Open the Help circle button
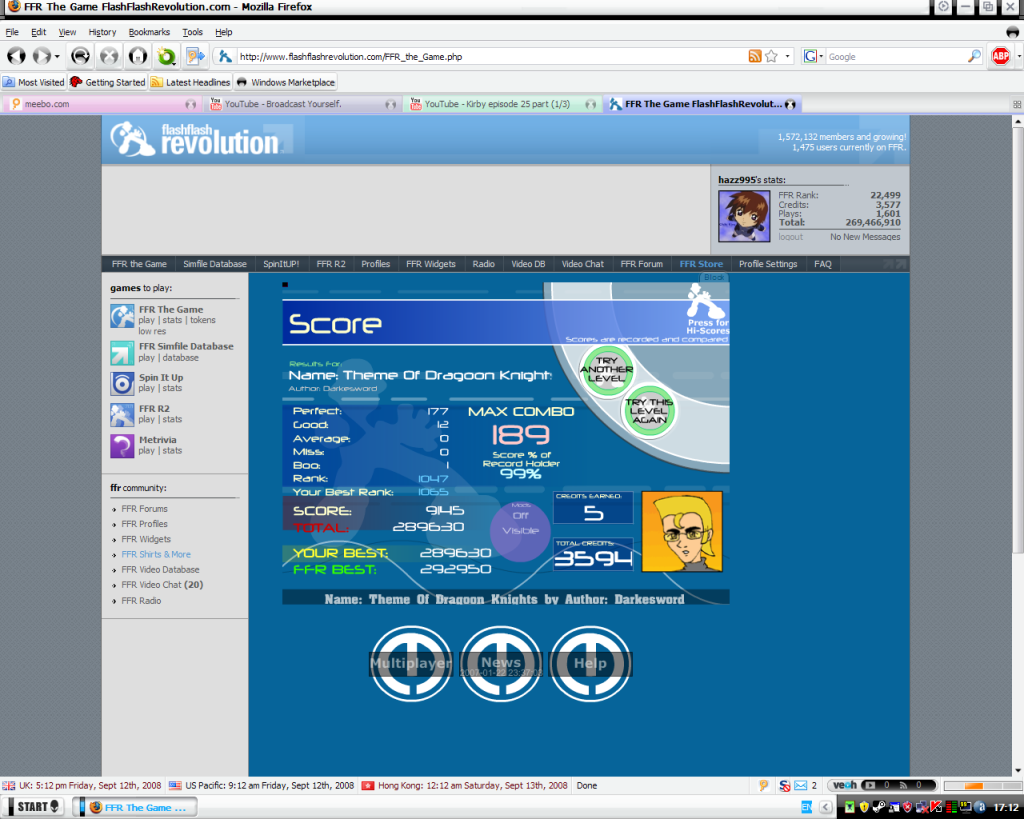This screenshot has width=1024, height=819. (590, 663)
